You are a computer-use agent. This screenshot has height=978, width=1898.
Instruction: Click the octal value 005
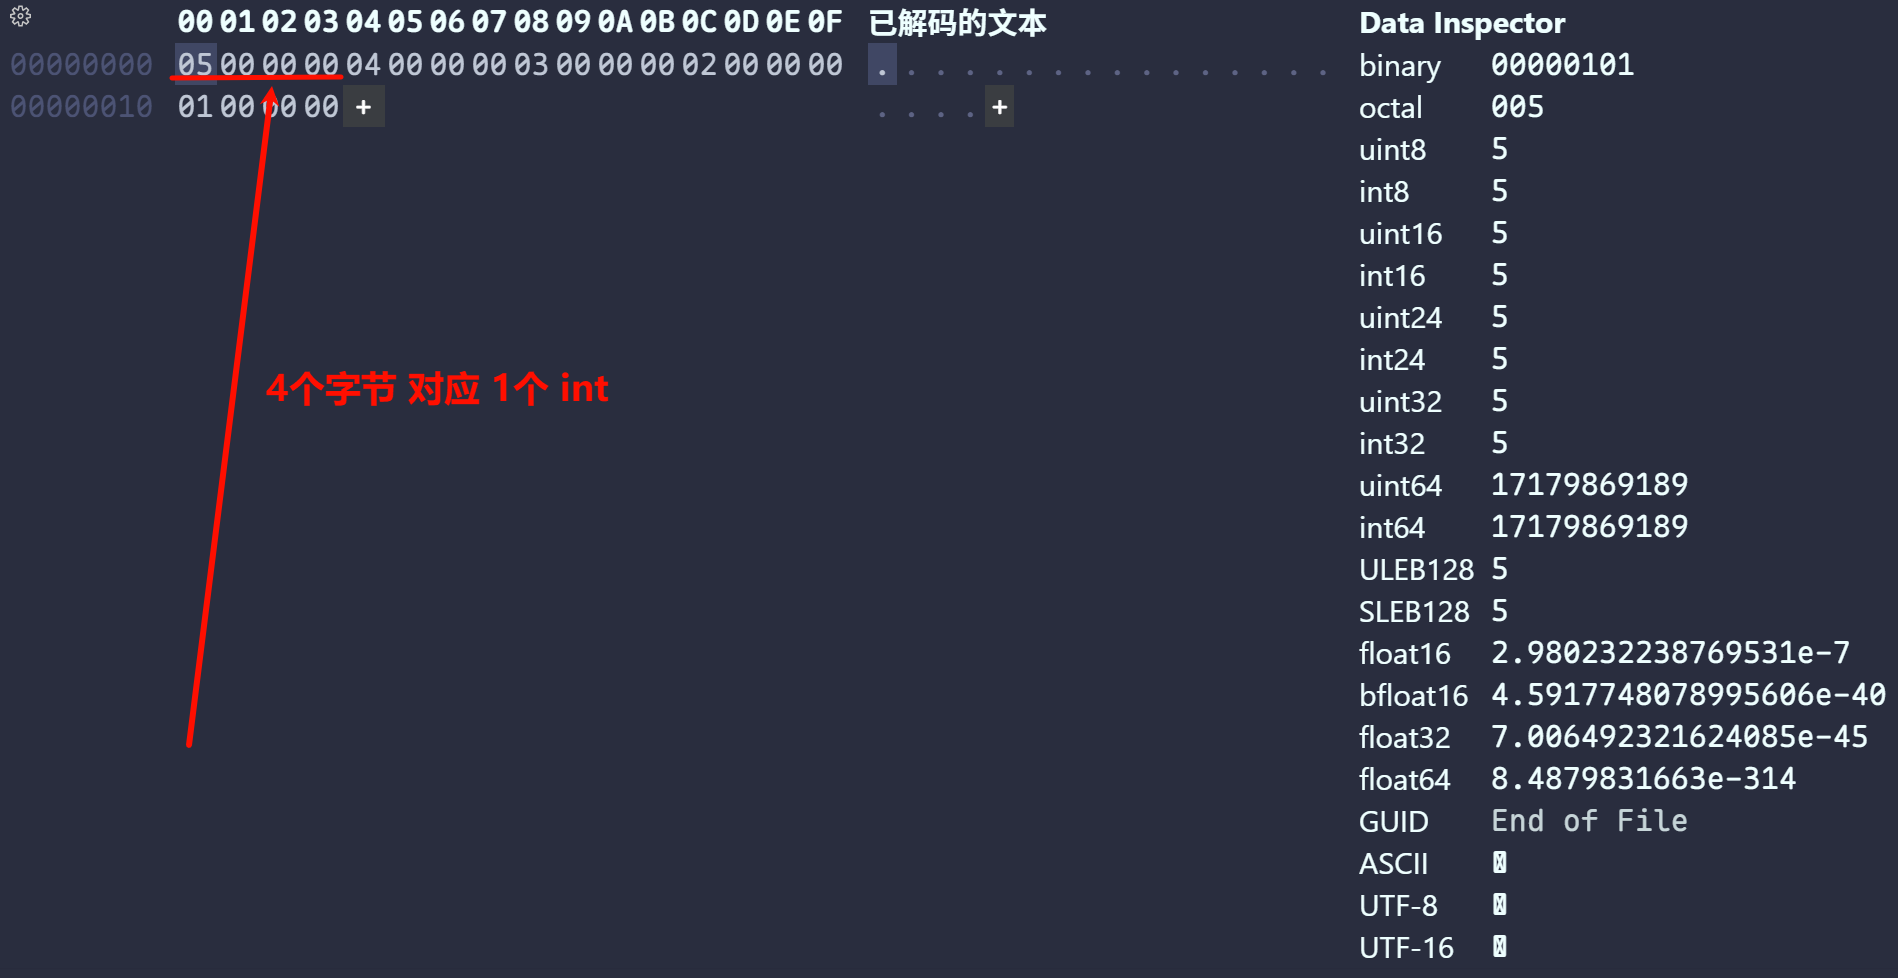[x=1517, y=107]
